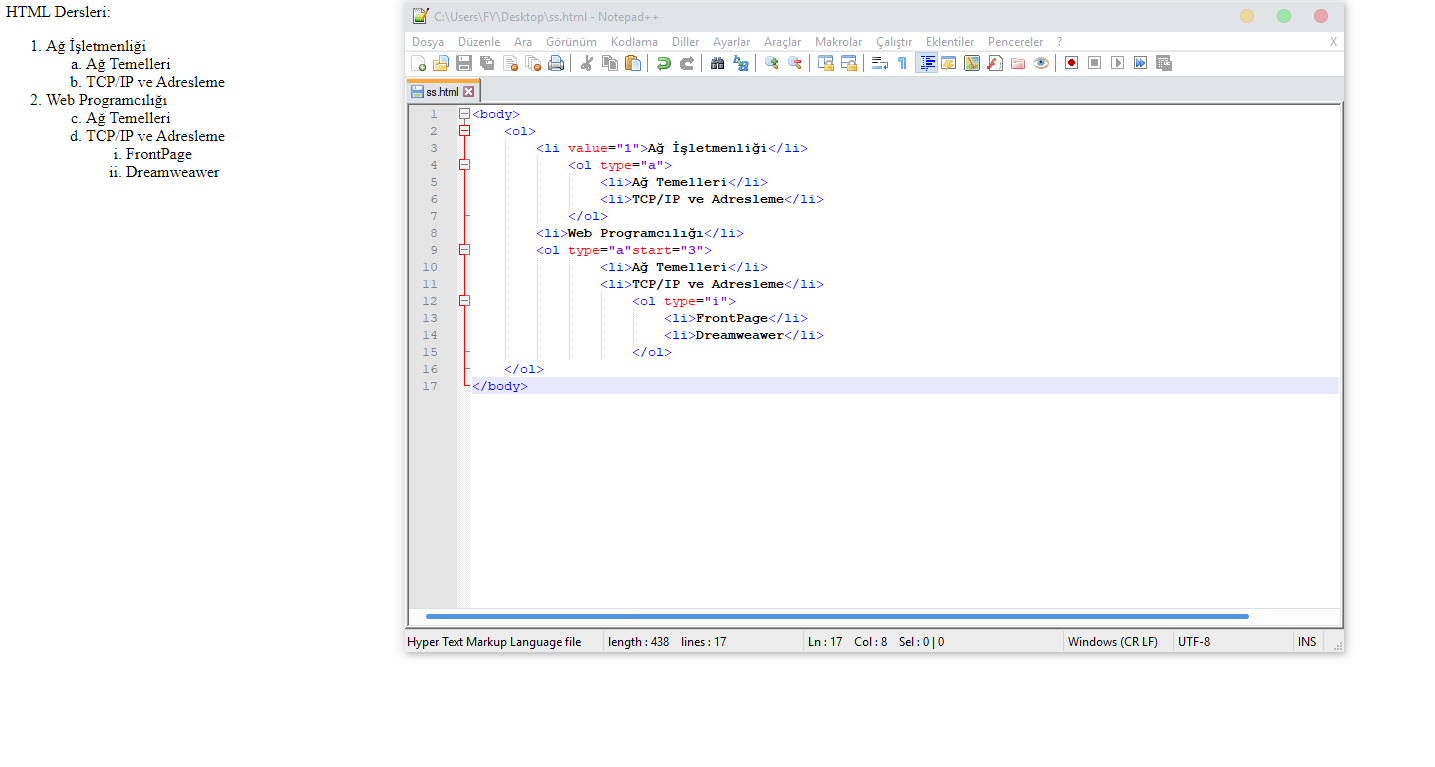Click the Save file toolbar icon
The image size is (1435, 767).
pos(464,63)
